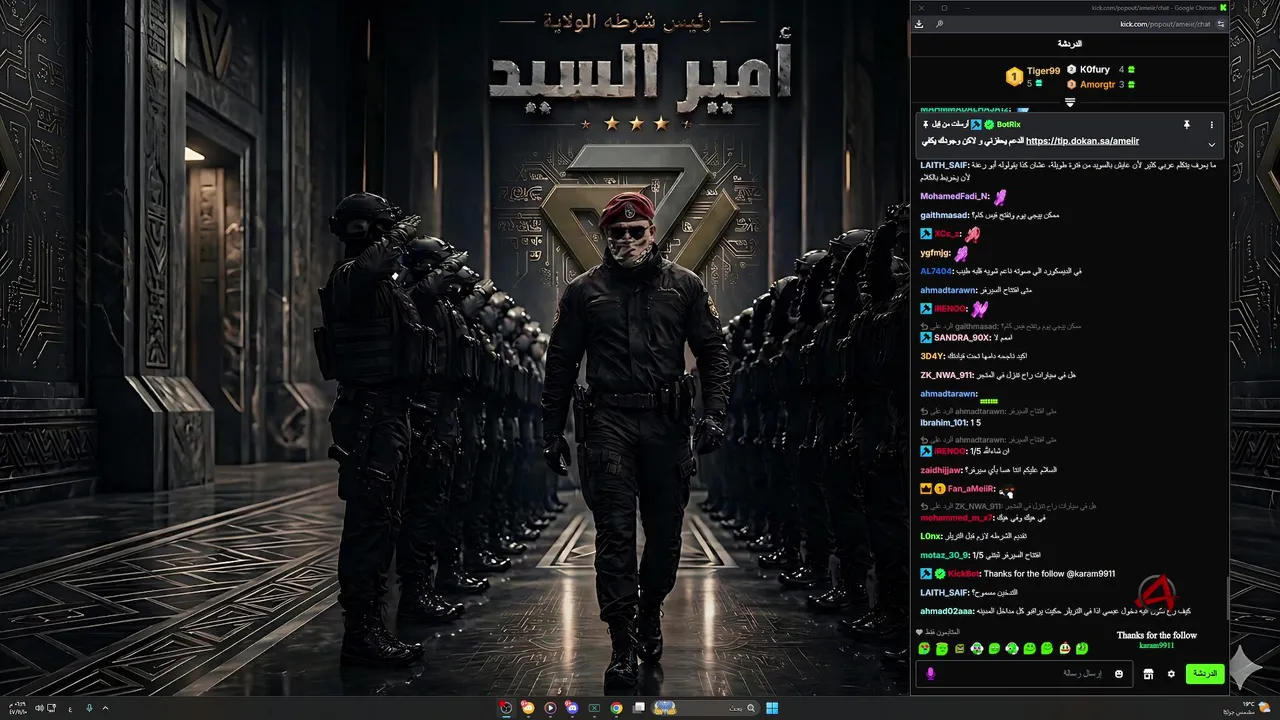Click the followers-only heart label above the emotes
1280x720 pixels.
[938, 632]
